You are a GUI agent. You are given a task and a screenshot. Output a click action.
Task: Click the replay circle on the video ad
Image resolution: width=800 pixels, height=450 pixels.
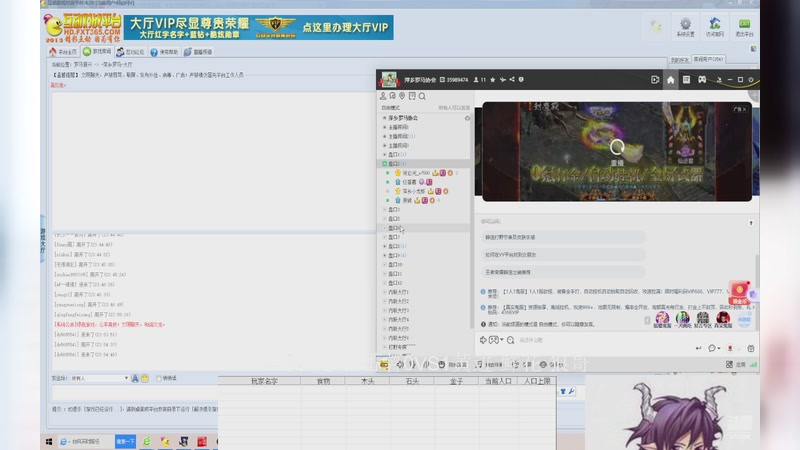pos(617,147)
